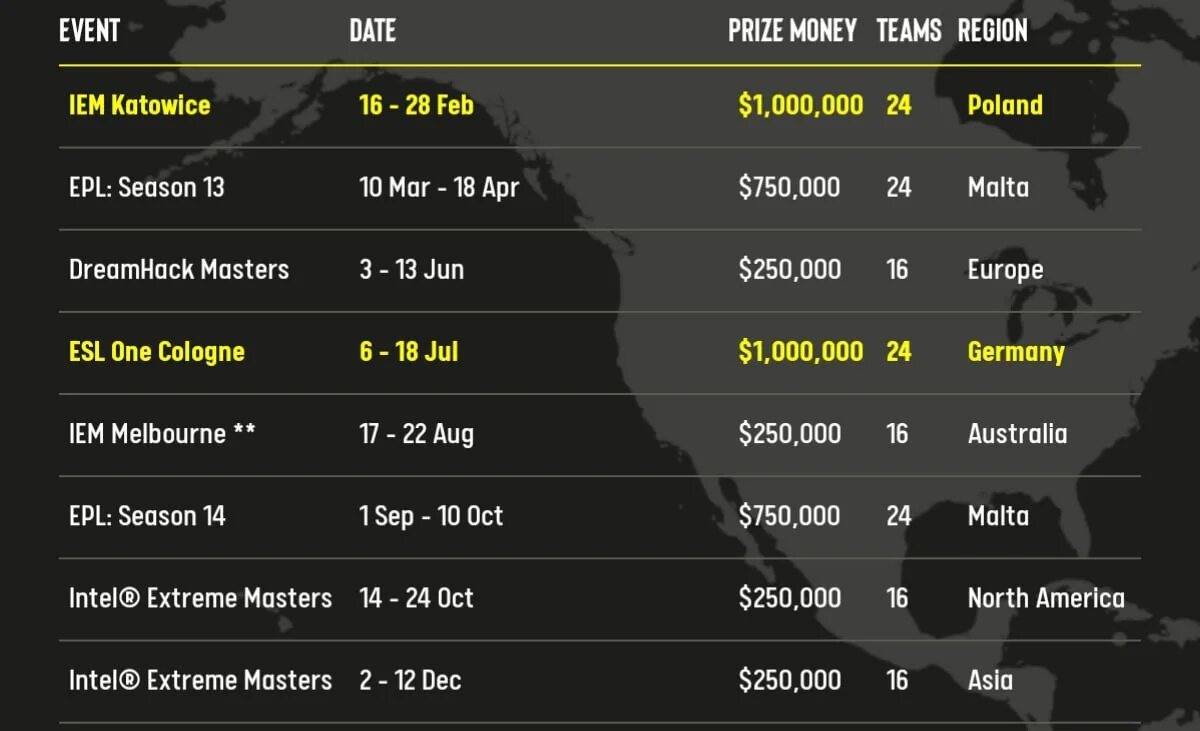Open the EPL: Season 13 event
Viewport: 1200px width, 731px height.
pos(147,187)
